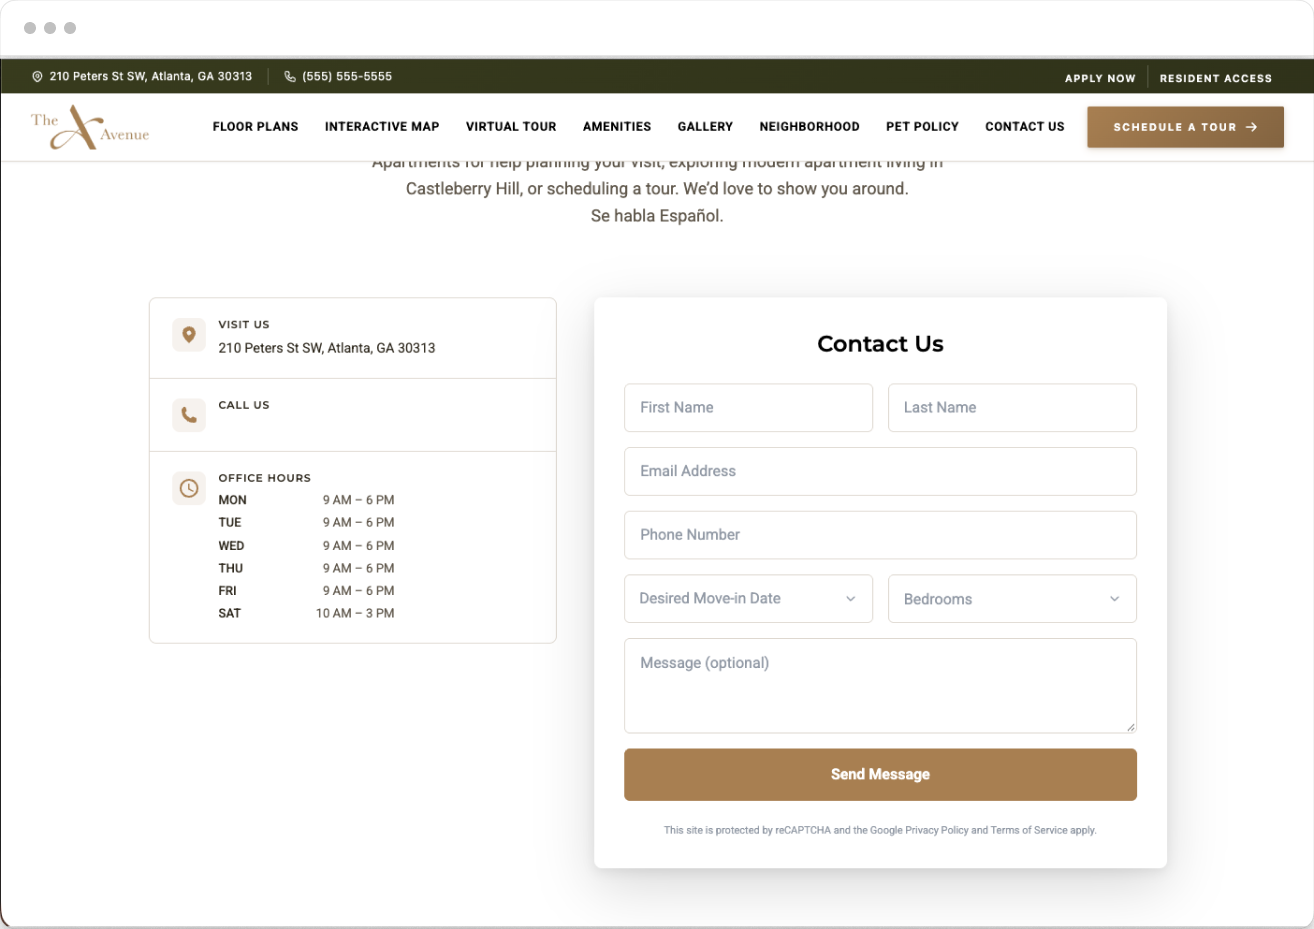Click the Email Address field
This screenshot has height=929, width=1314.
click(x=880, y=471)
